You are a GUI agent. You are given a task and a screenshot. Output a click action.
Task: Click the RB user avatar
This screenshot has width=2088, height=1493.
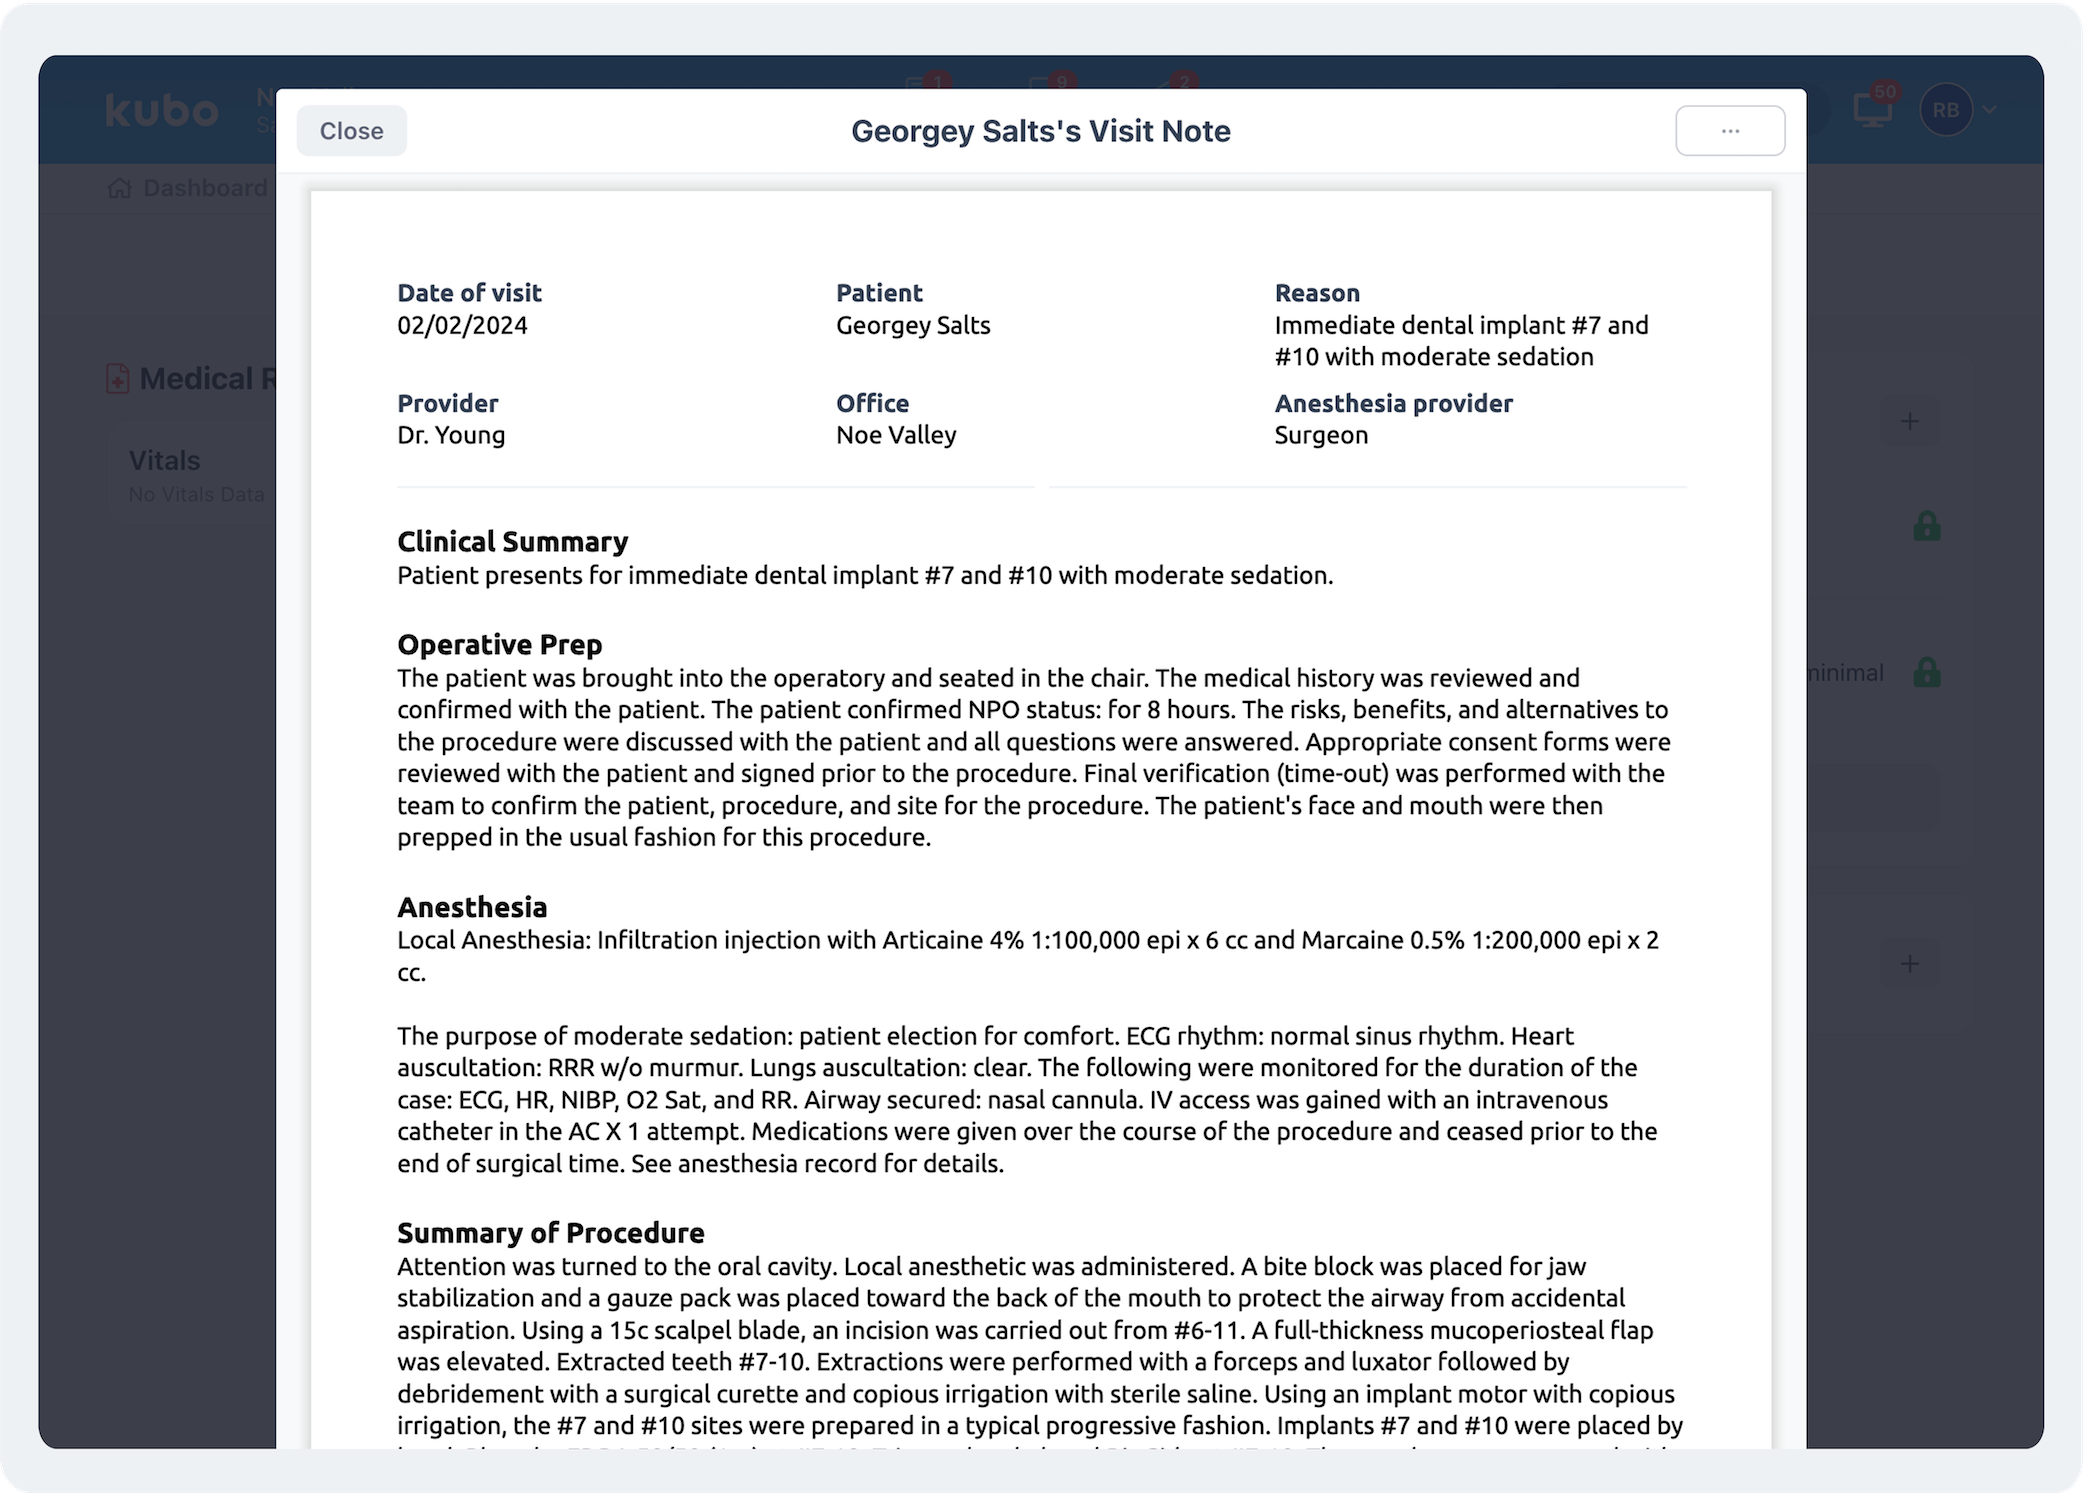tap(1945, 110)
